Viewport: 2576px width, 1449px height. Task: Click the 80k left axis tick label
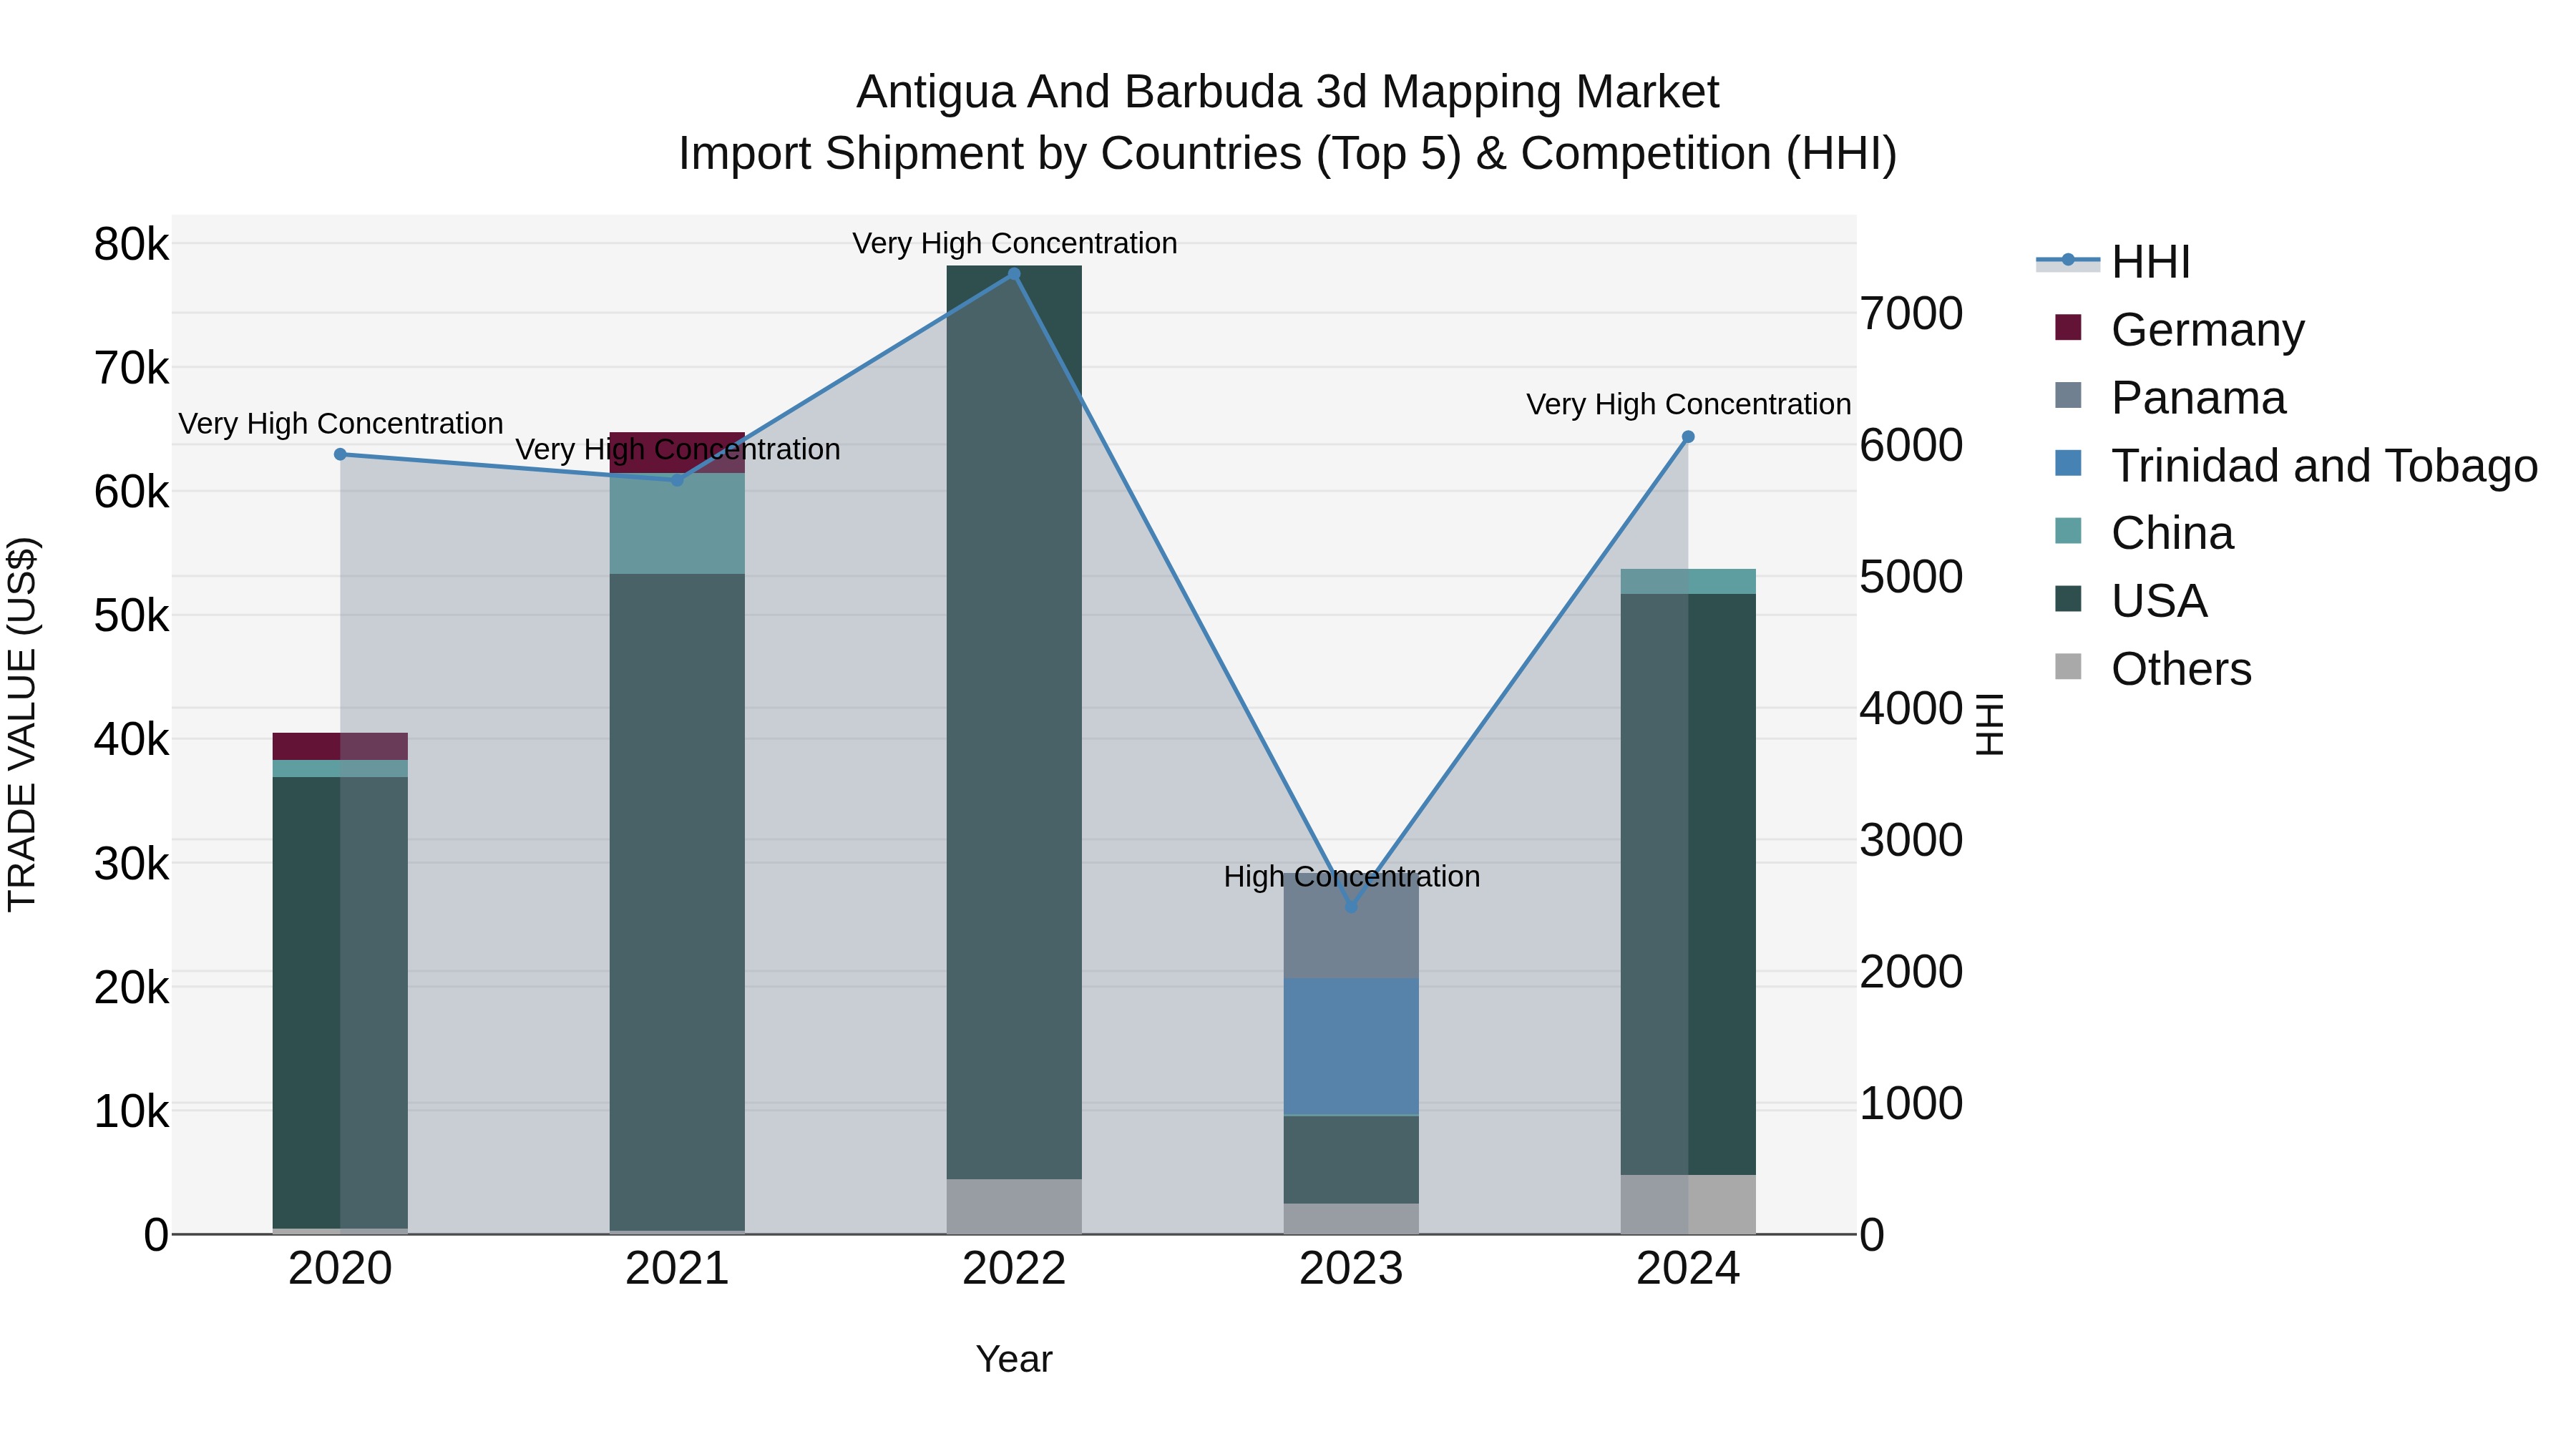131,244
